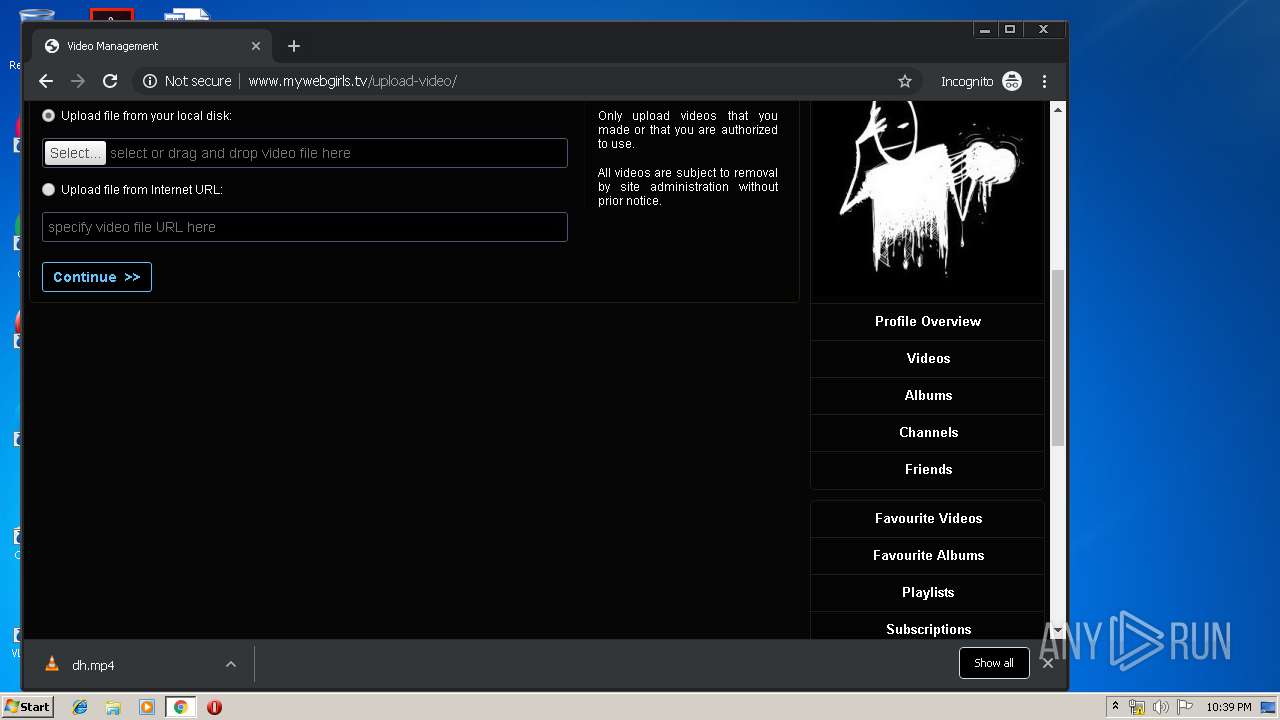Viewport: 1280px width, 720px height.
Task: Open Internet Explorer from the taskbar
Action: [80, 707]
